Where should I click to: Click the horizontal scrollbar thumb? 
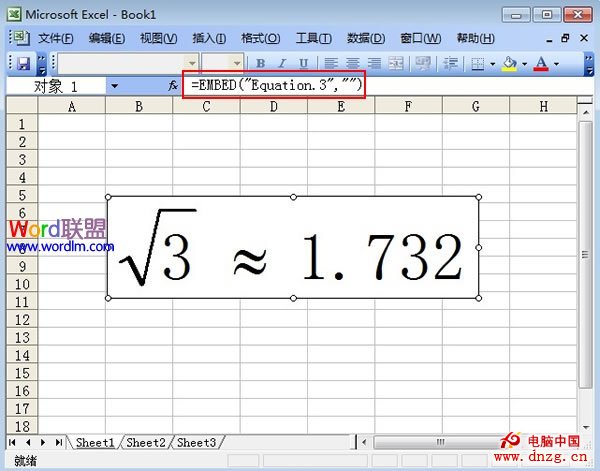[440, 442]
